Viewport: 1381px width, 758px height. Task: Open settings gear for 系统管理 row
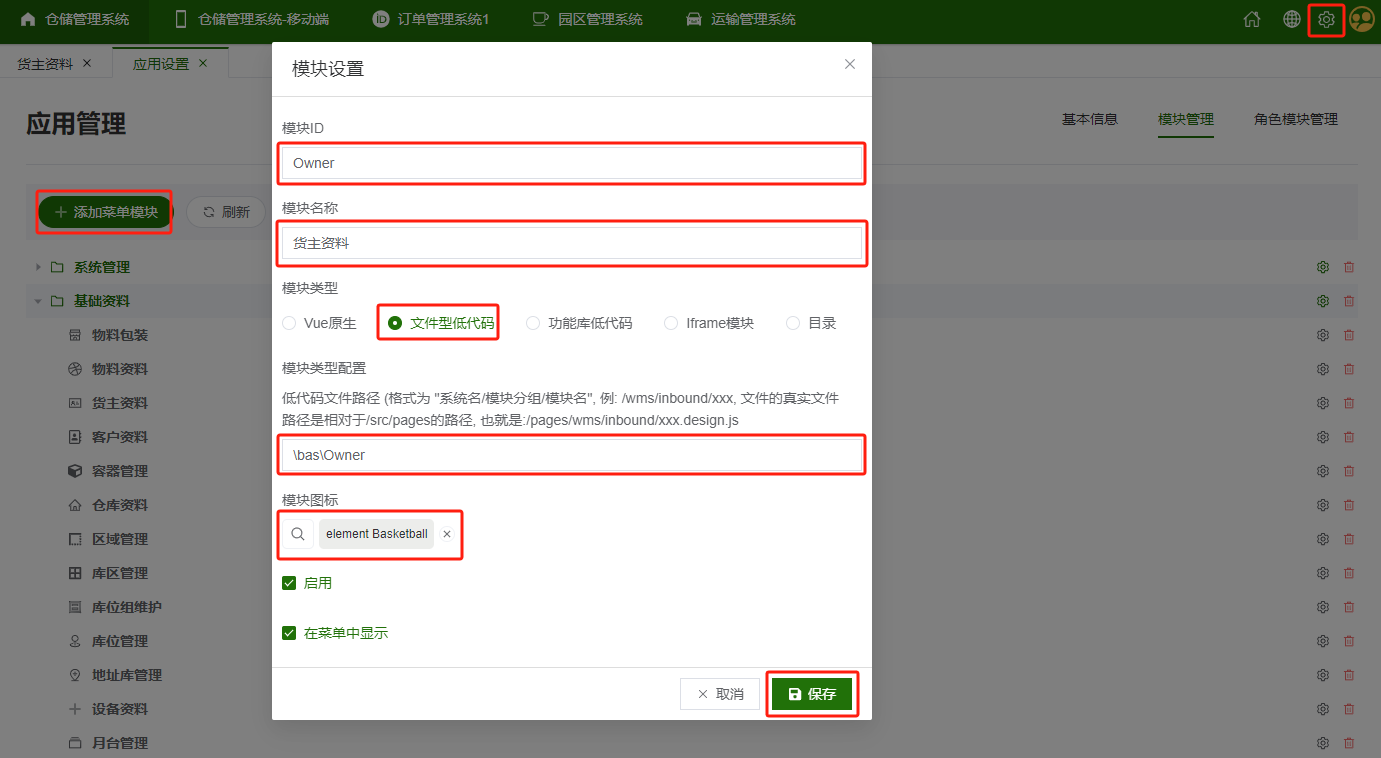tap(1323, 267)
